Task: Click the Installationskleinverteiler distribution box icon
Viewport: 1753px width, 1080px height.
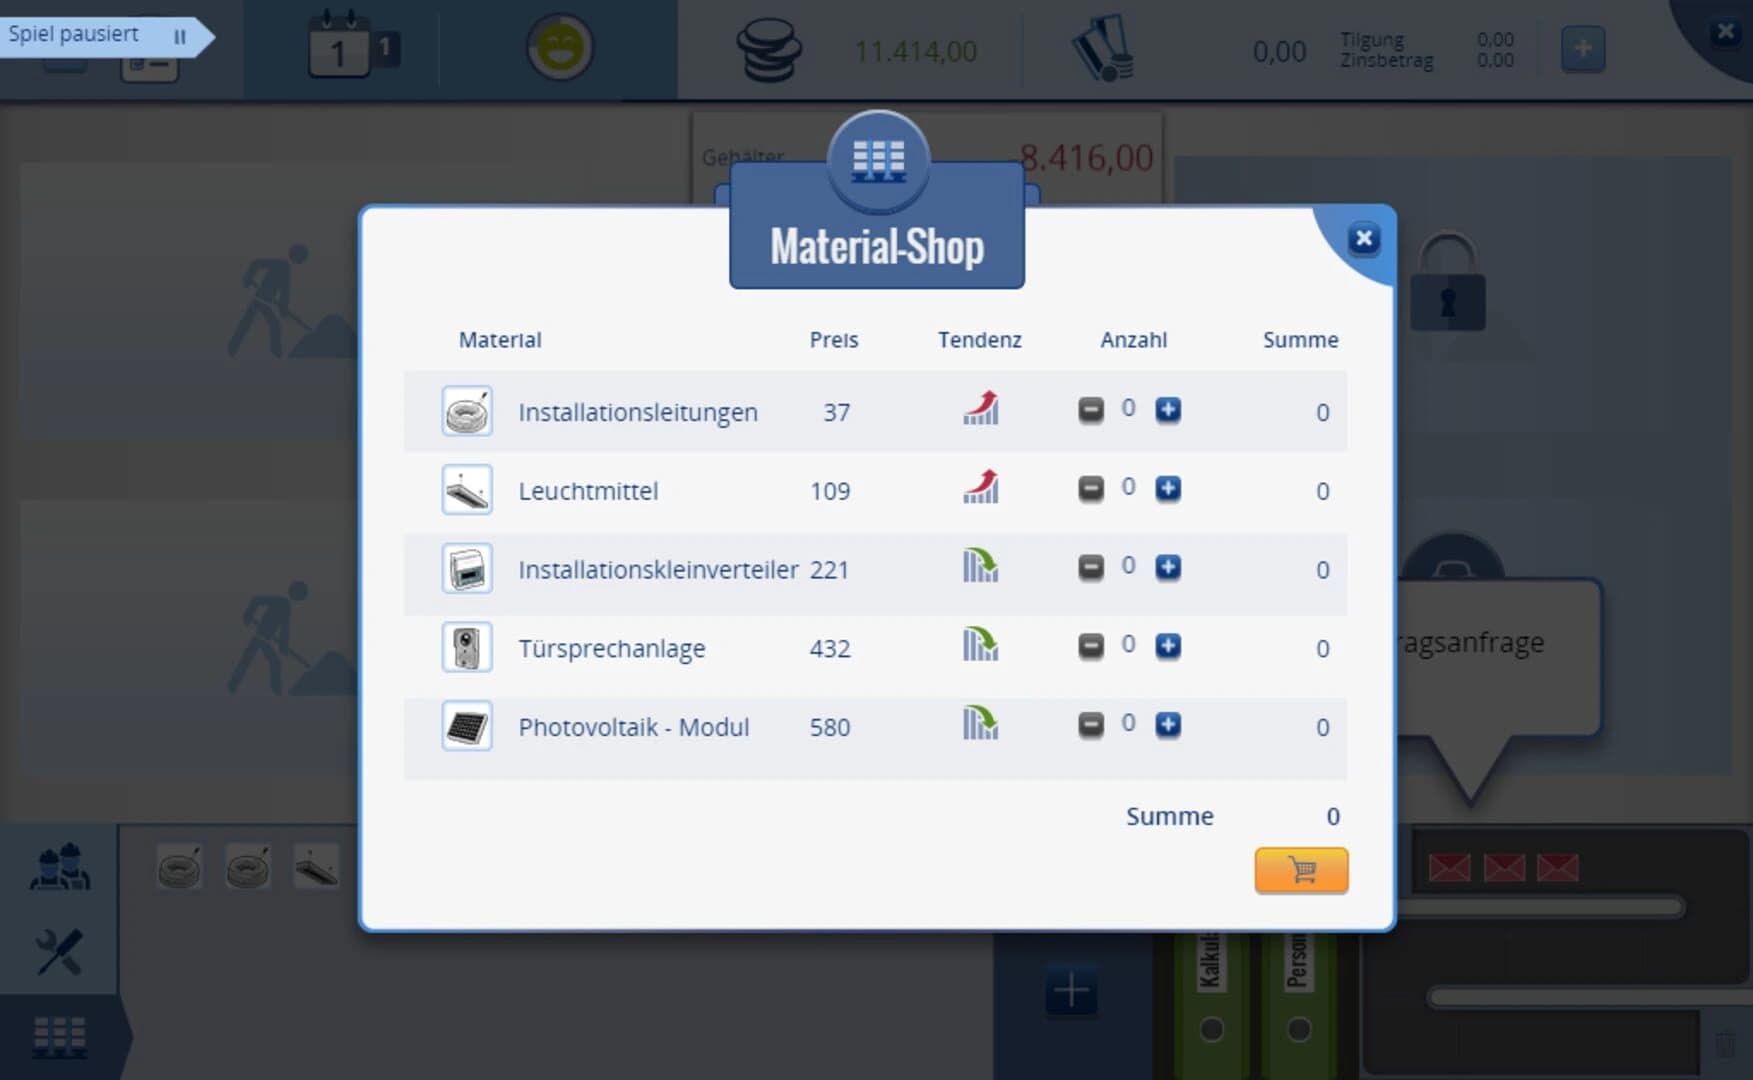Action: coord(467,569)
